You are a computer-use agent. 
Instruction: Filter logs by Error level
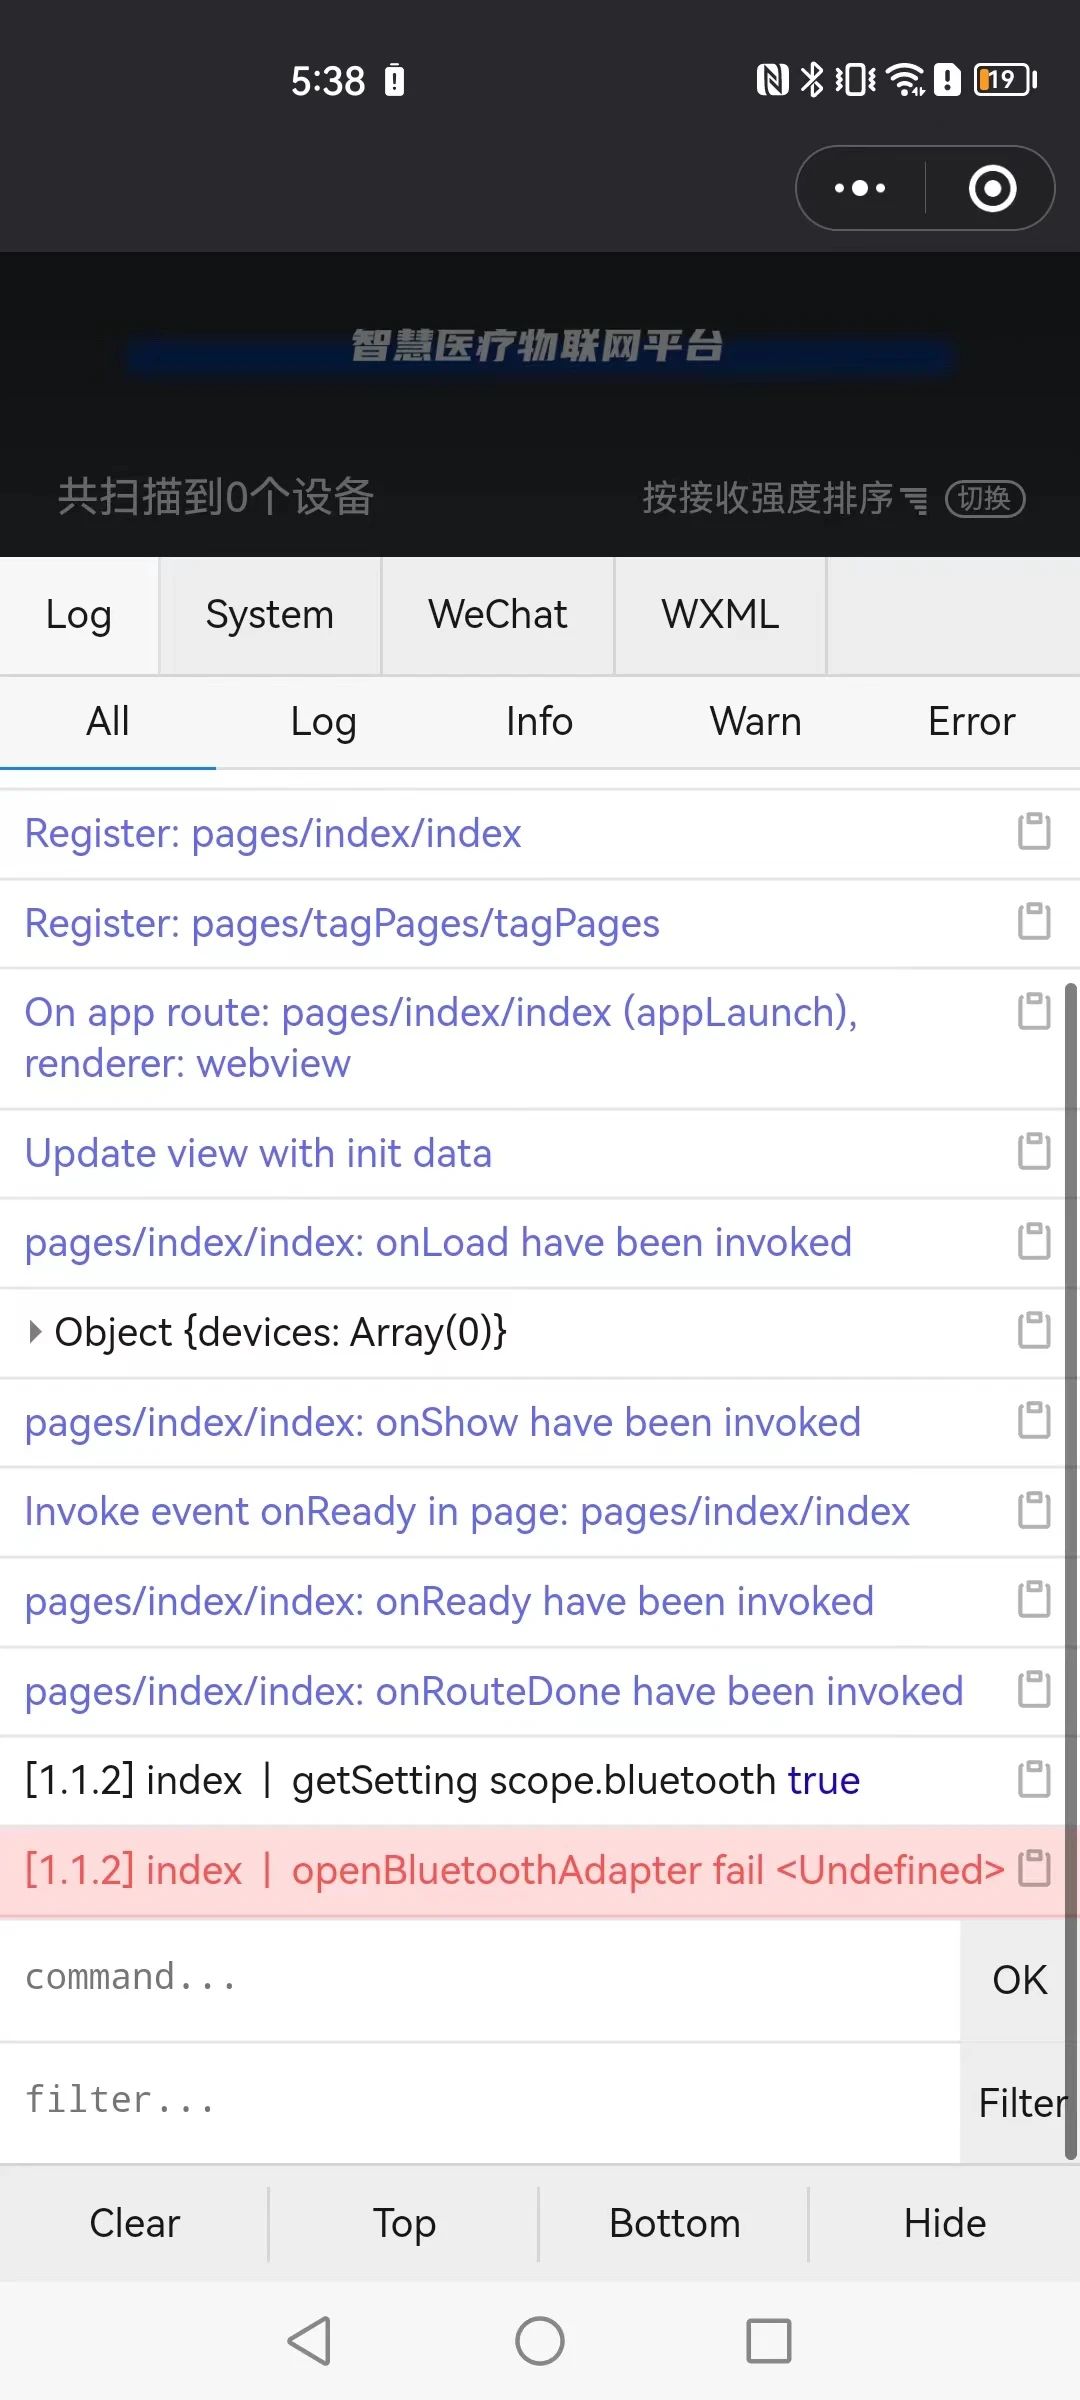tap(971, 722)
